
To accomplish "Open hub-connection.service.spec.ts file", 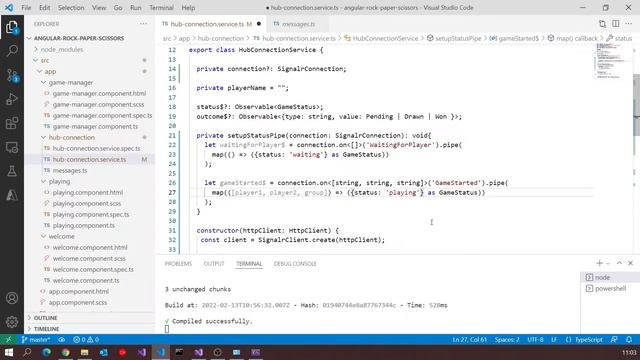I will (x=96, y=149).
